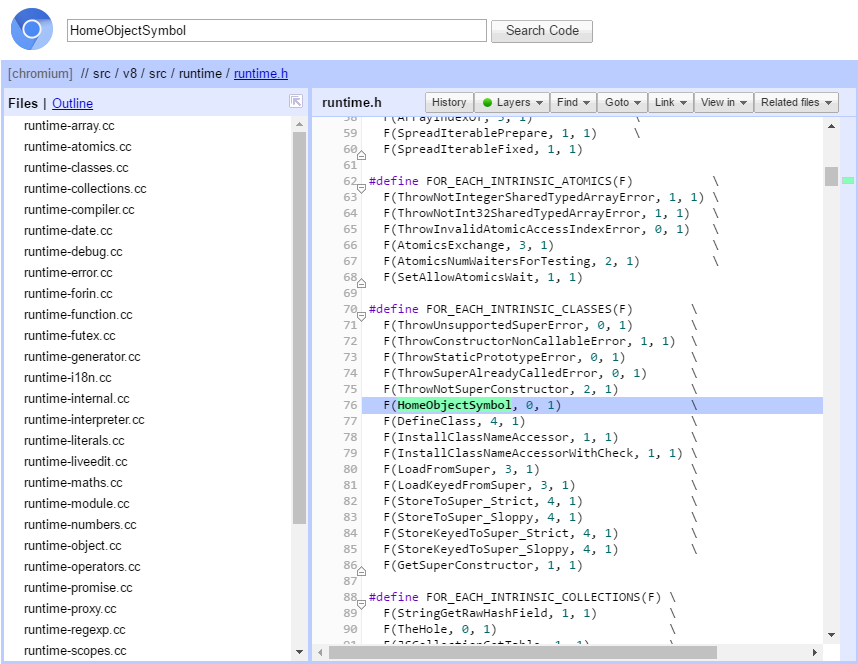Fold the FOR_EACH_INTRINSIC_COLLECTIONS block at line 88
Image resolution: width=858 pixels, height=664 pixels.
(361, 602)
